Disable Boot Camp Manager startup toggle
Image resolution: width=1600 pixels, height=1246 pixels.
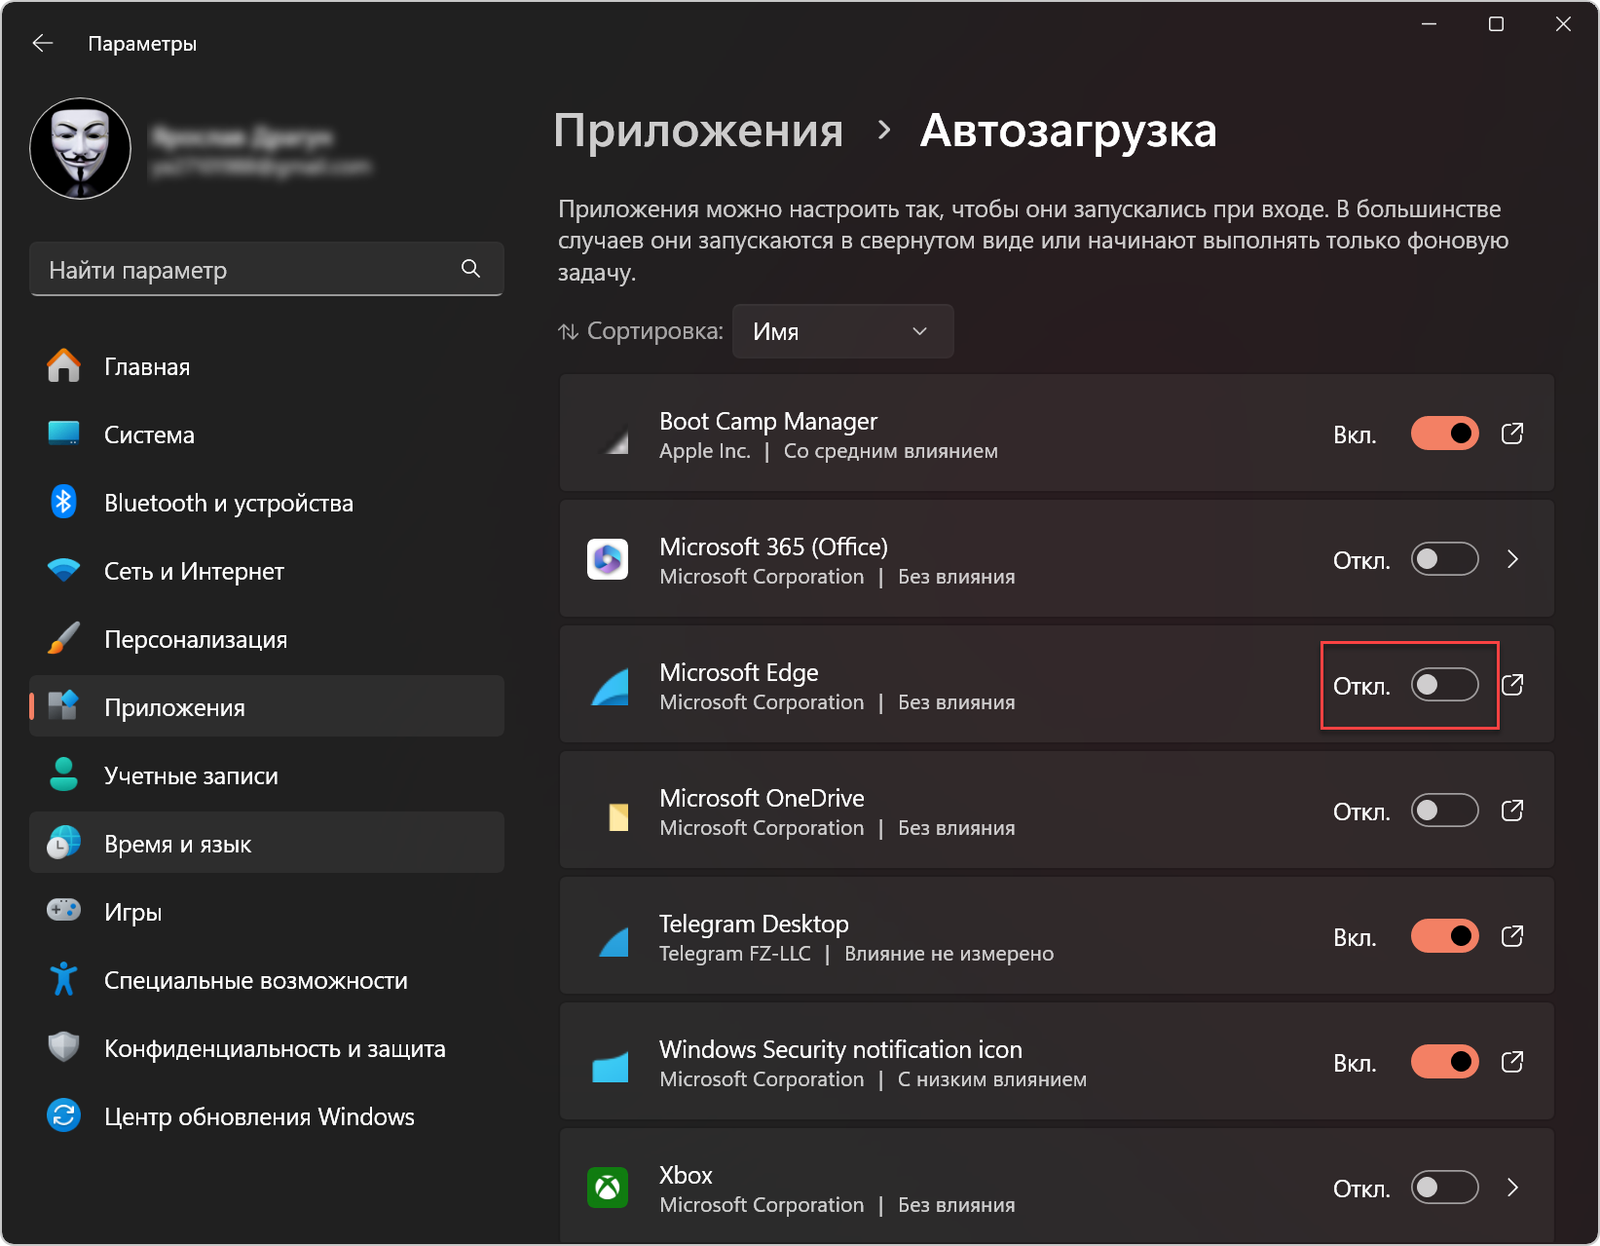(1445, 434)
